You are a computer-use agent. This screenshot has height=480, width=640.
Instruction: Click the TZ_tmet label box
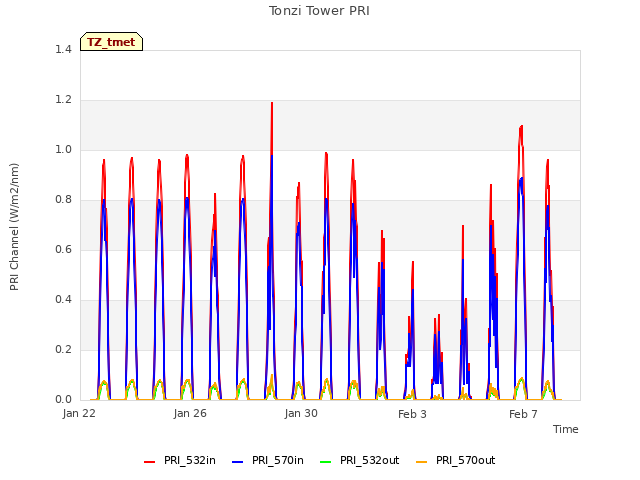111,42
